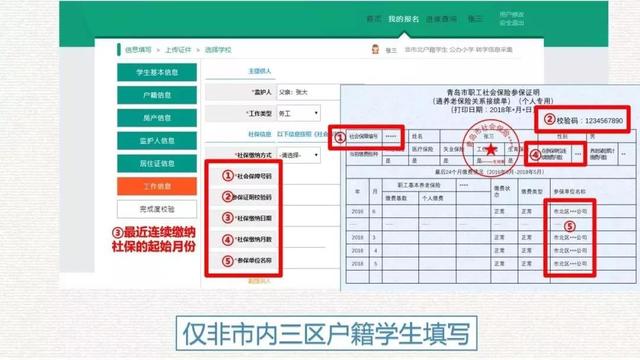
Task: Click circled number ⑤ 参保单位名称 marker
Action: pyautogui.click(x=228, y=260)
